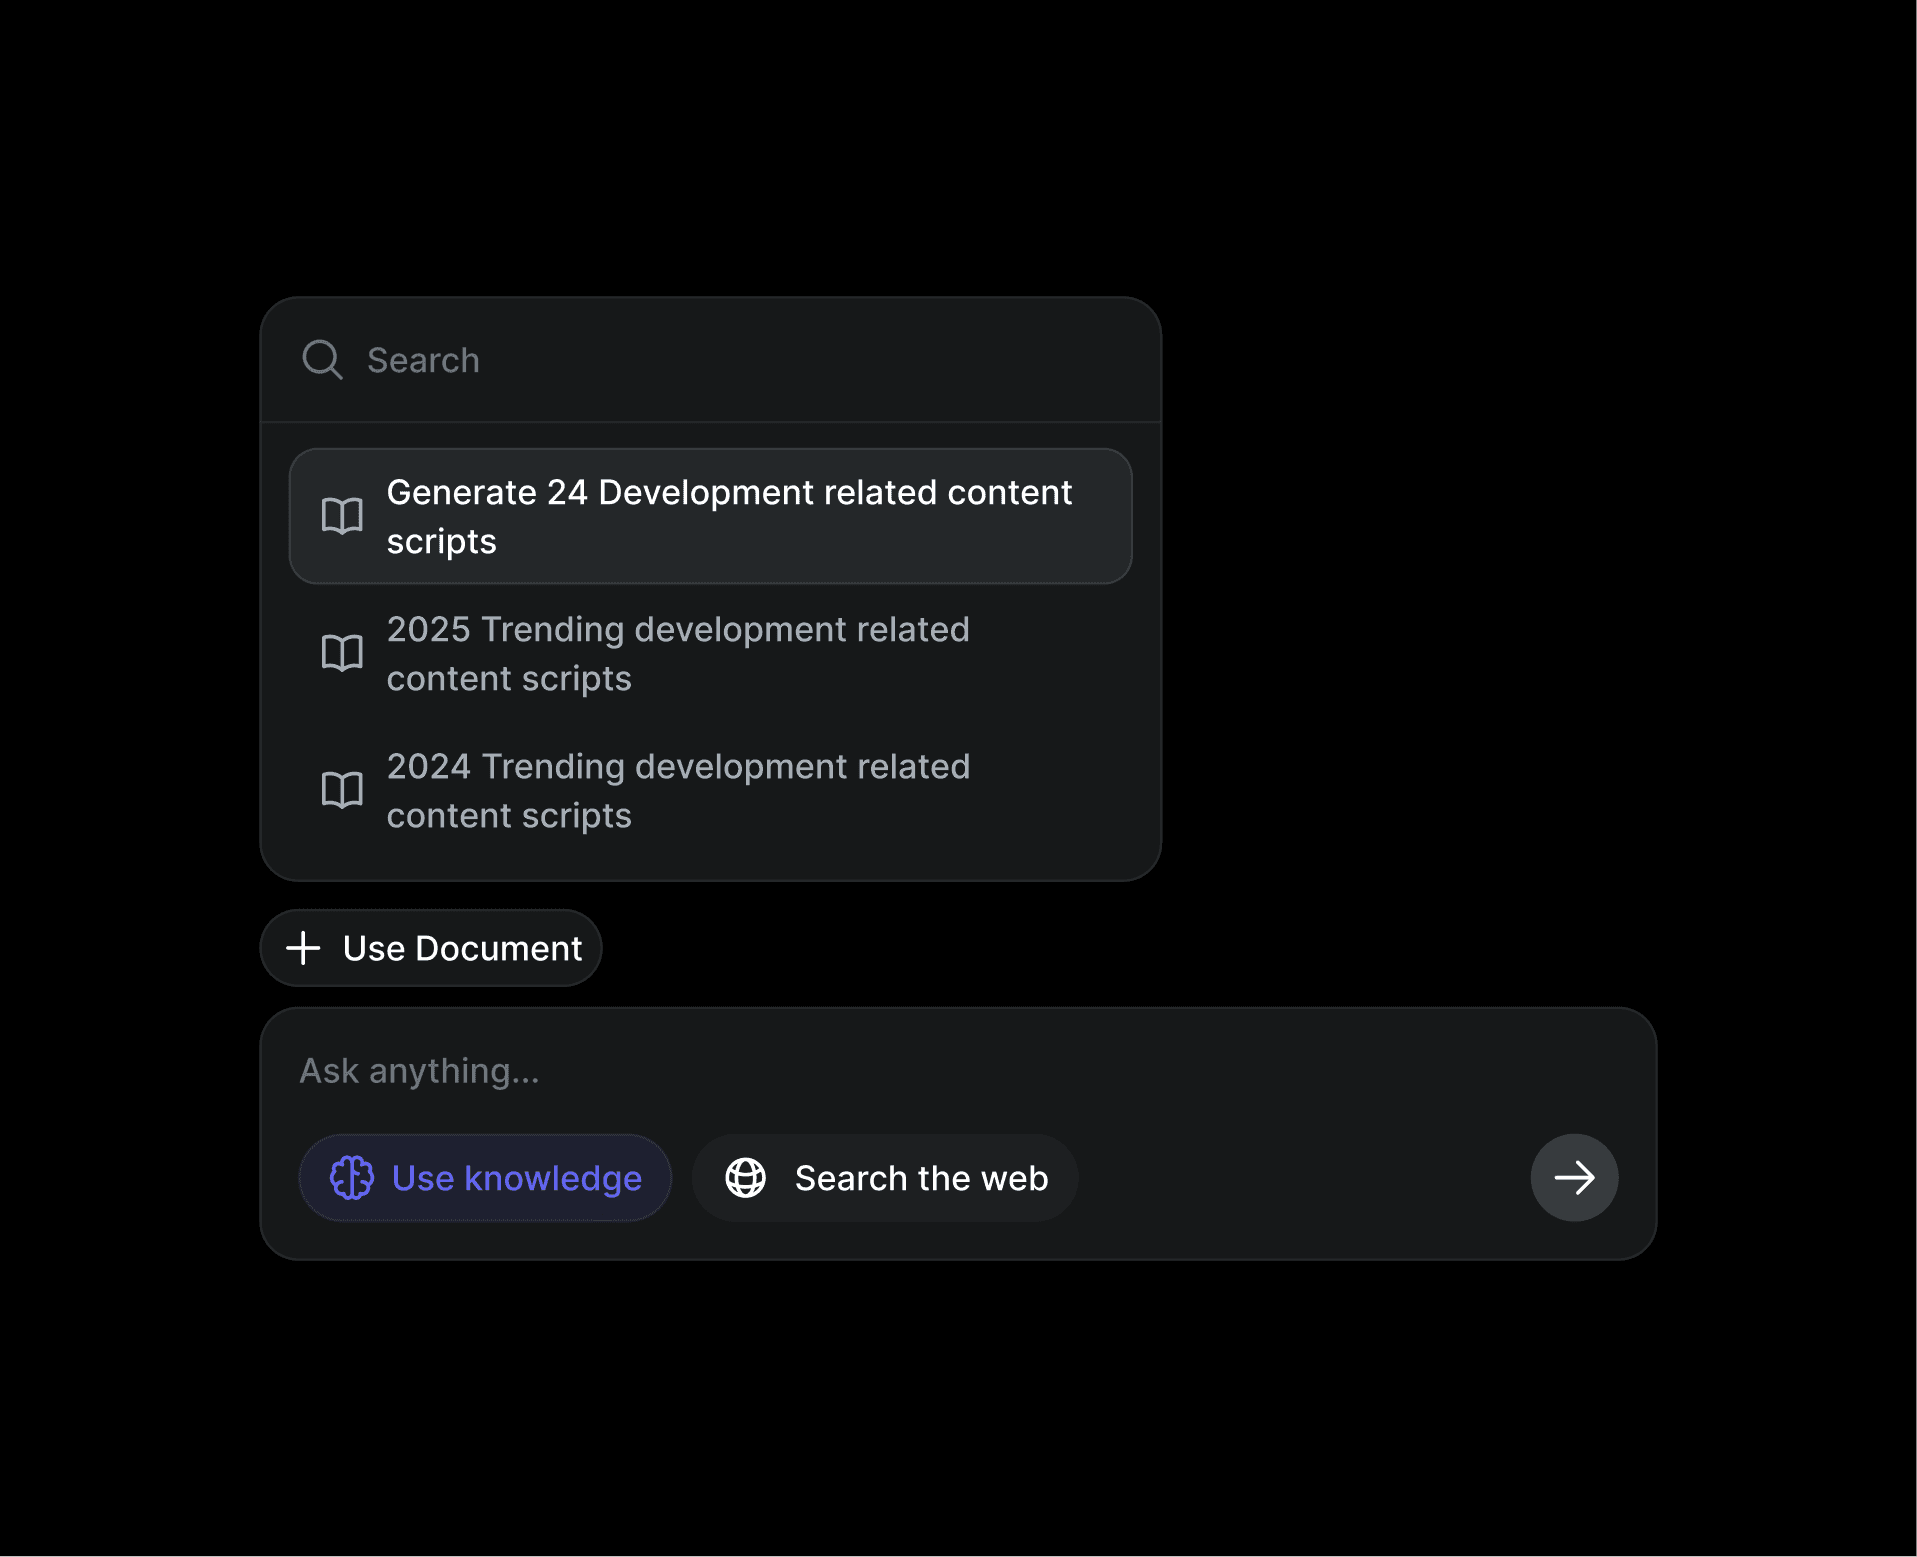
Task: Click the globe icon for web search
Action: pos(745,1178)
